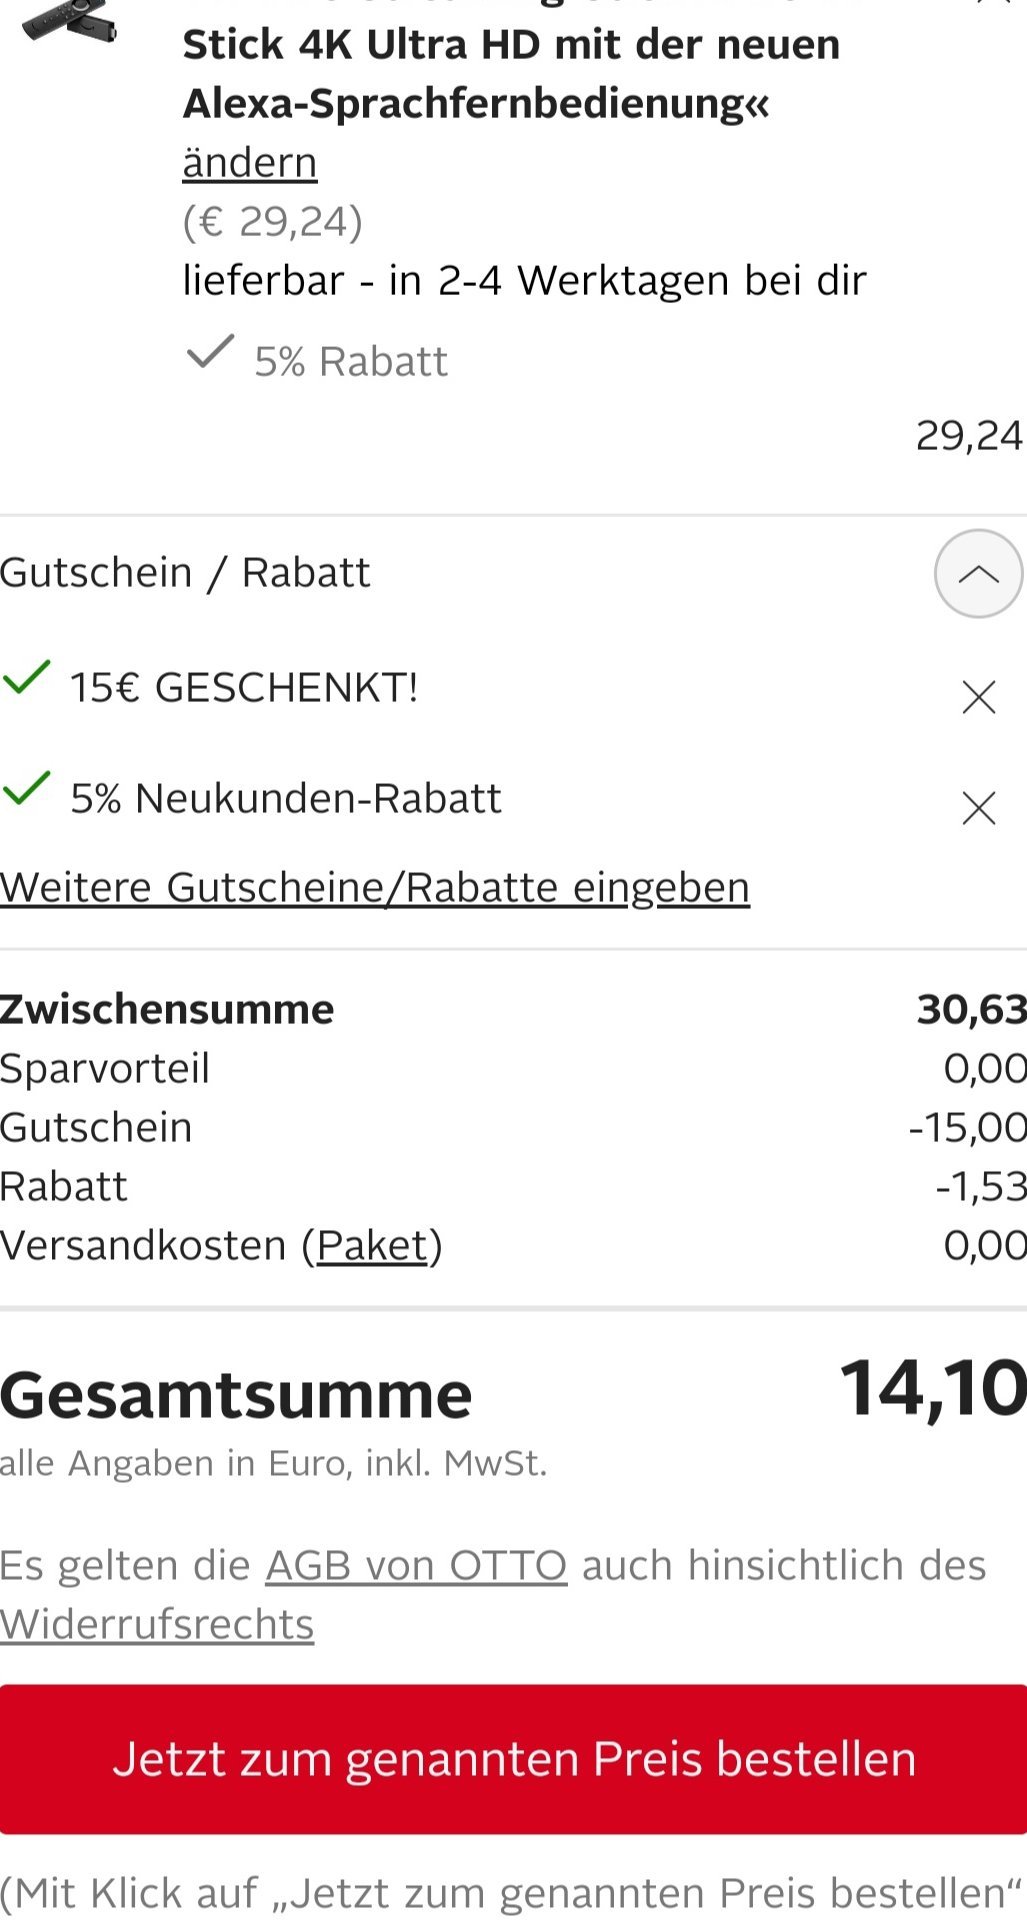Click the gray checkmark next to 5% Rabatt
The width and height of the screenshot is (1027, 1920).
tap(210, 352)
